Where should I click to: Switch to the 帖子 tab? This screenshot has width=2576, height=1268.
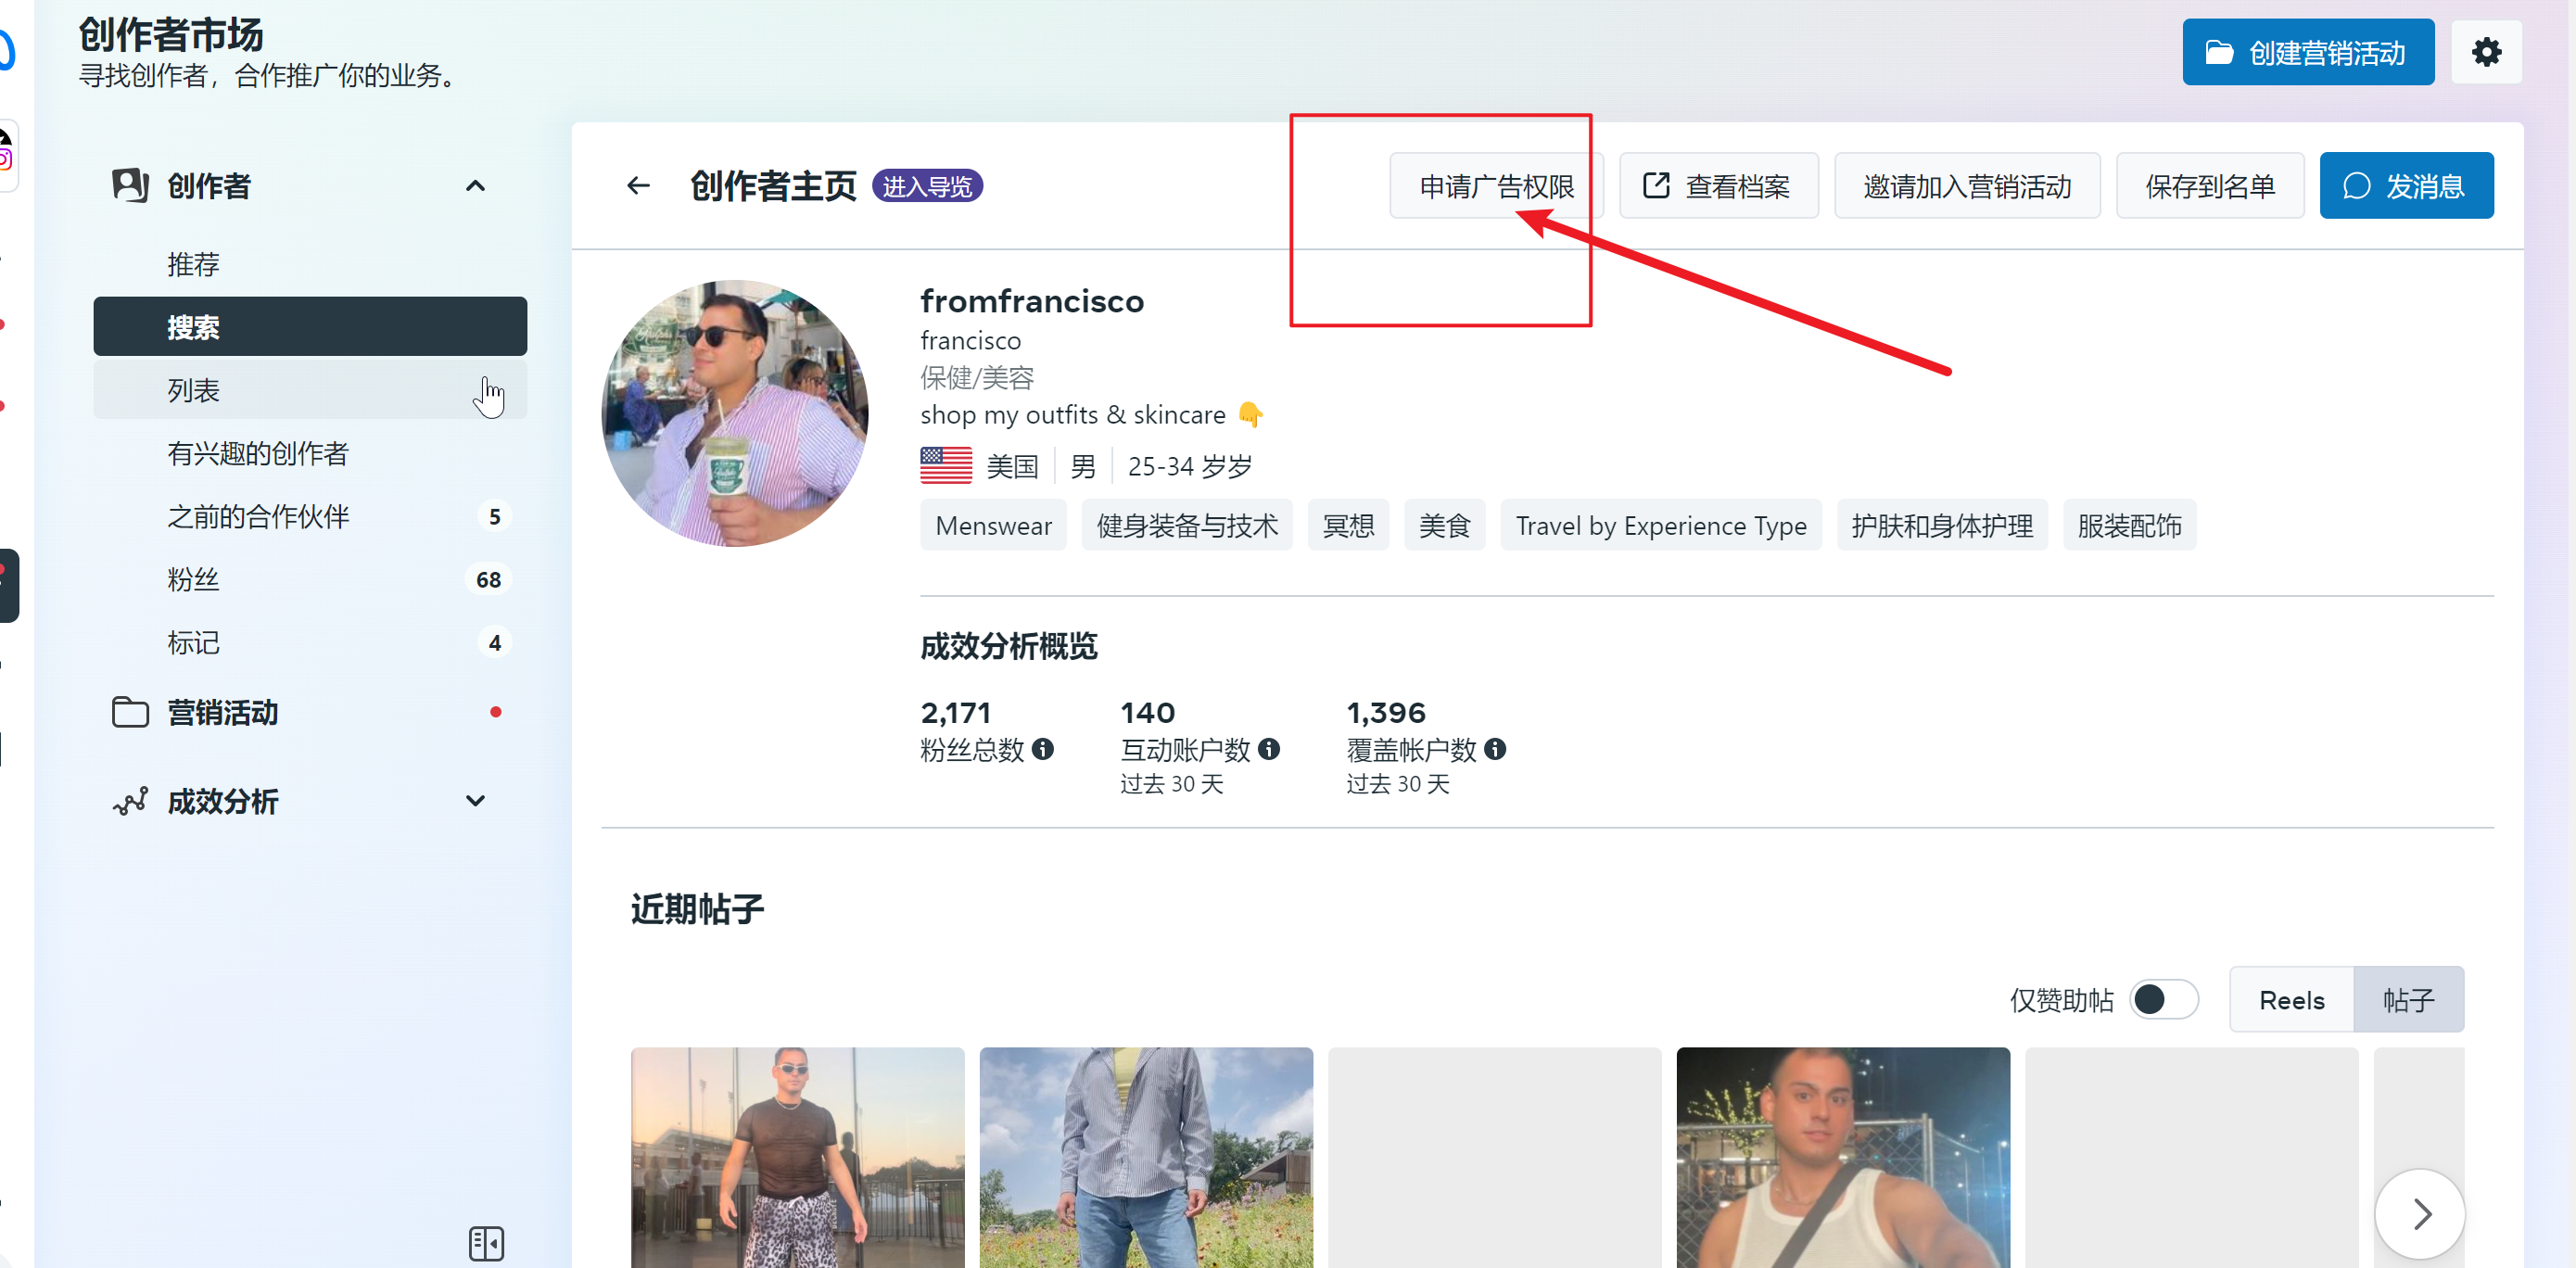(2408, 999)
